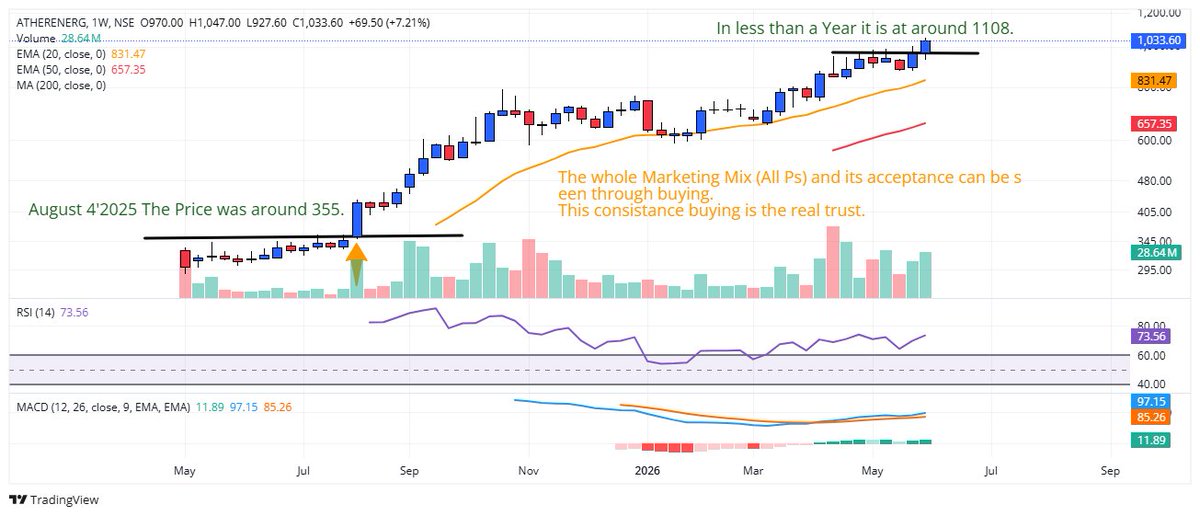Click the blue 97.15 MACD axis label
Image resolution: width=1200 pixels, height=516 pixels.
[x=1153, y=401]
